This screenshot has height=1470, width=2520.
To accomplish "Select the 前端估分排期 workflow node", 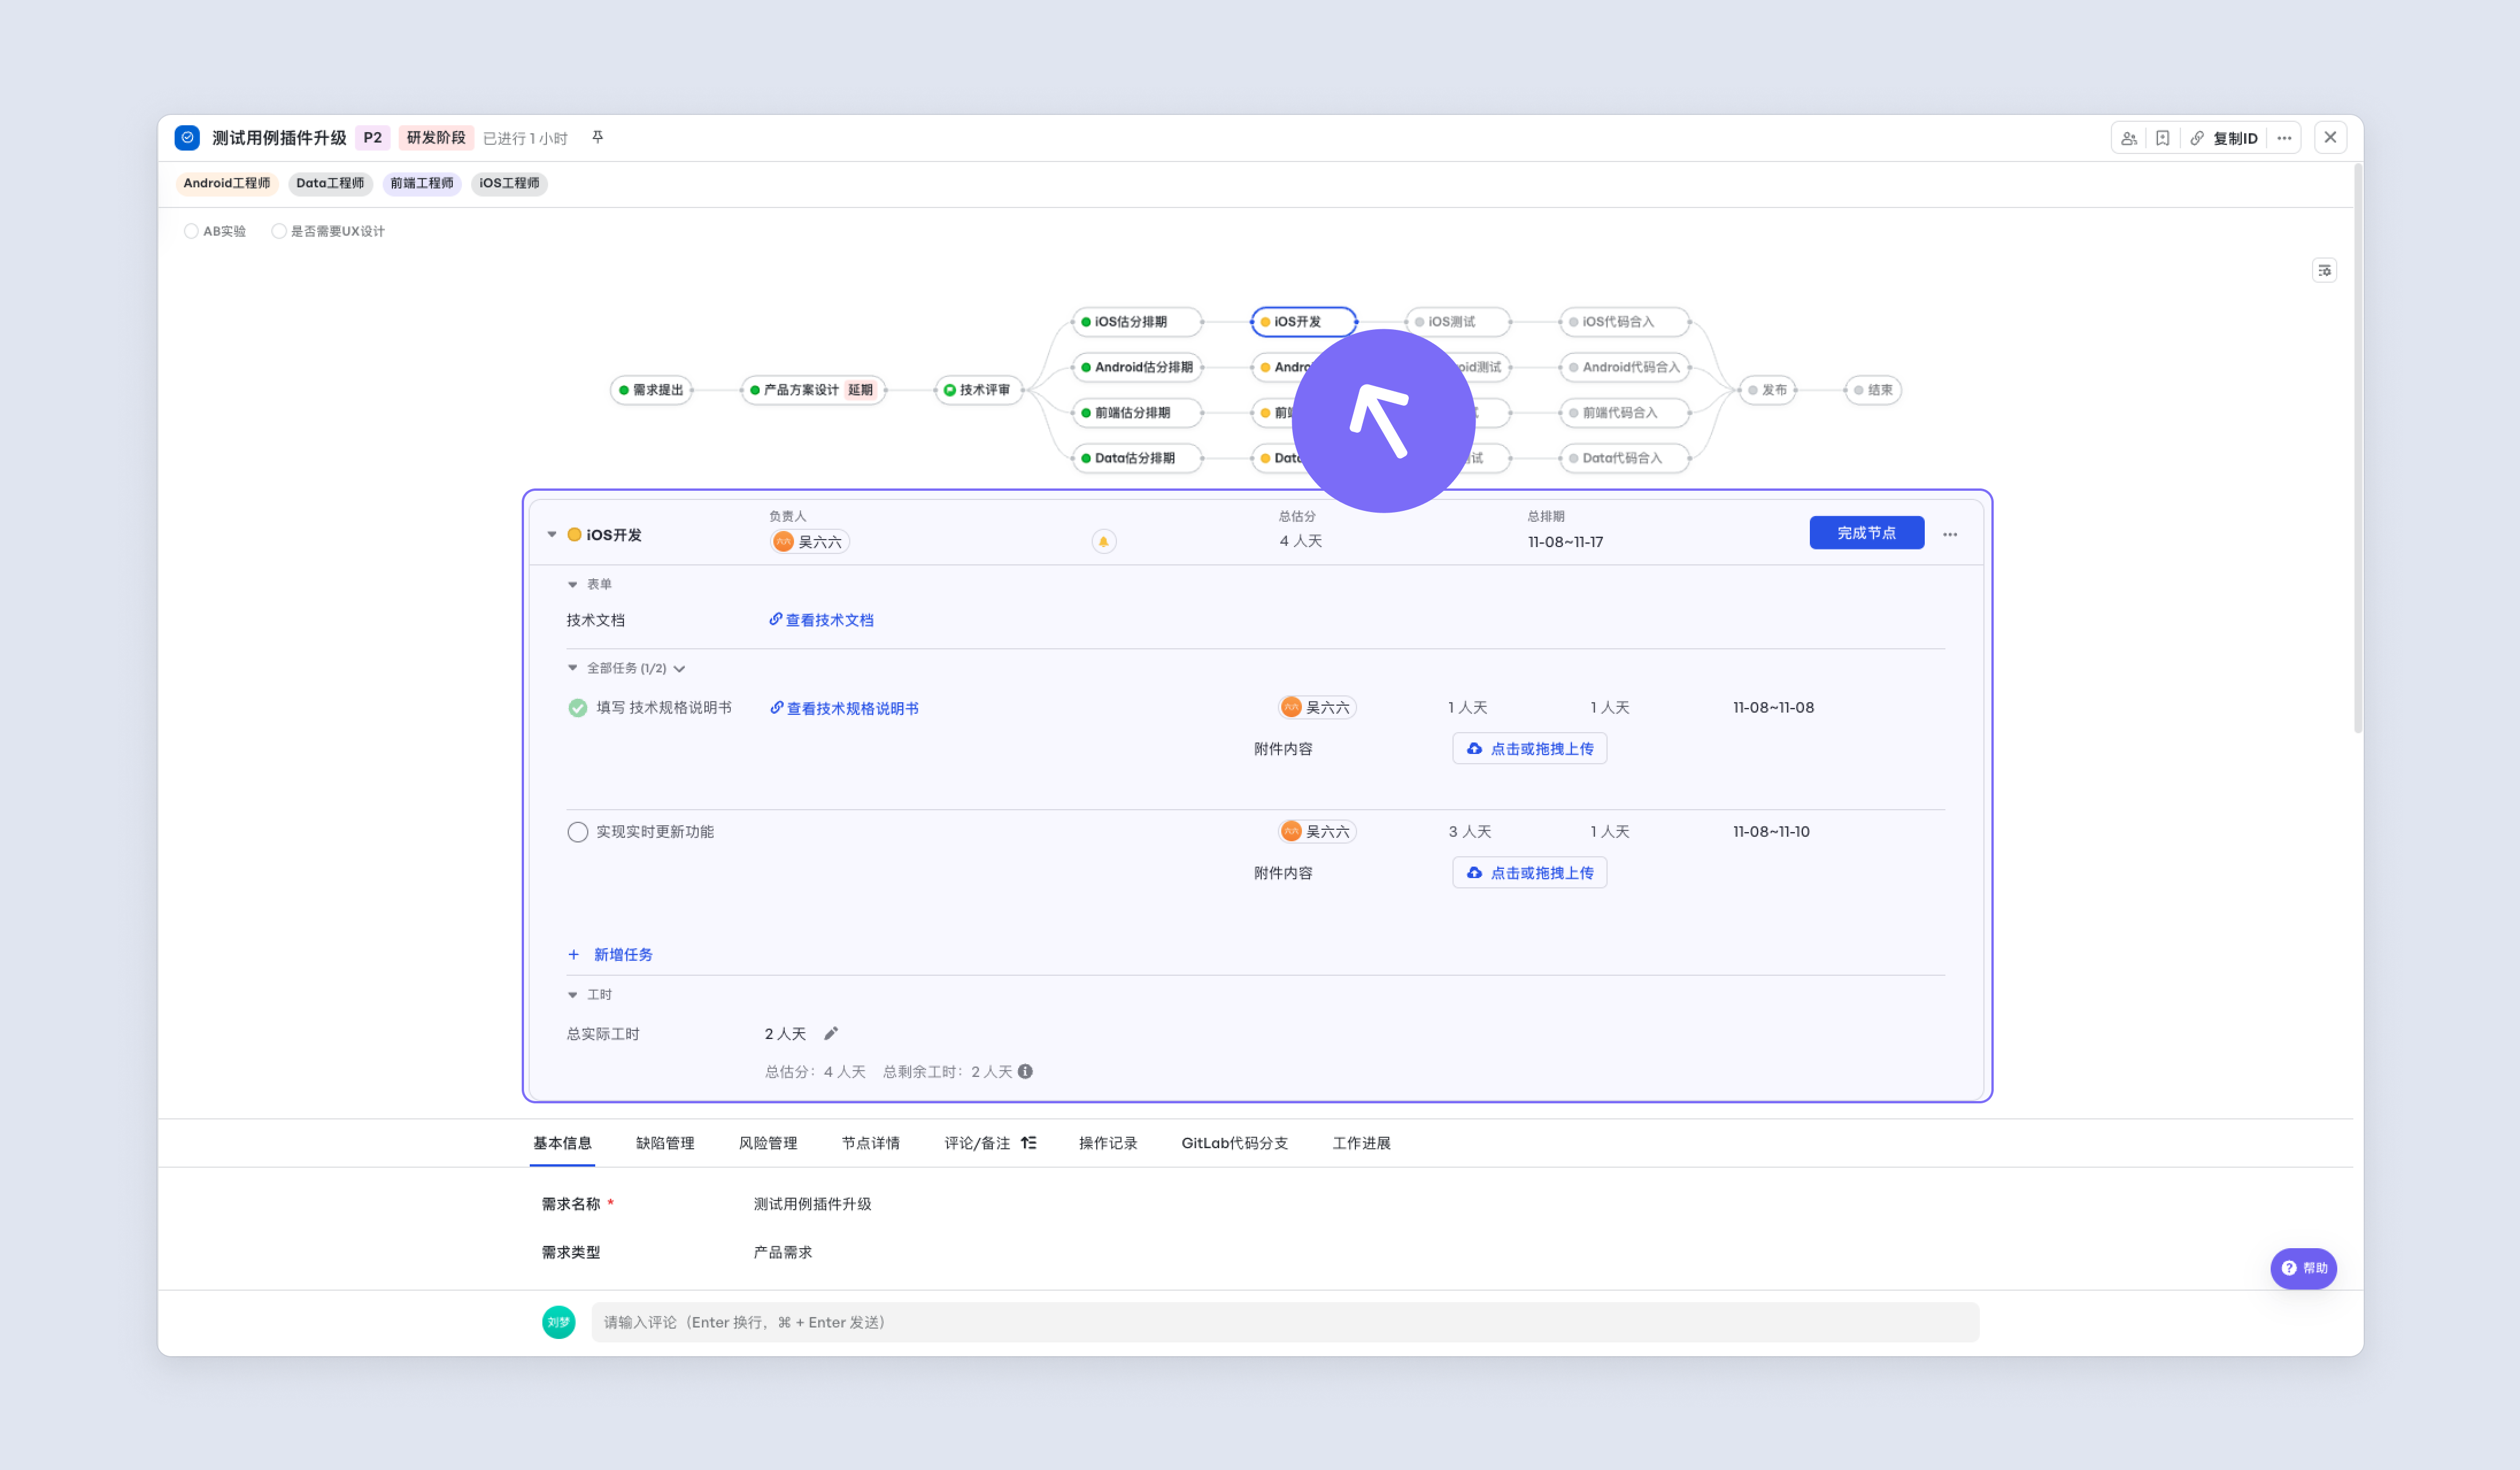I will (x=1136, y=412).
